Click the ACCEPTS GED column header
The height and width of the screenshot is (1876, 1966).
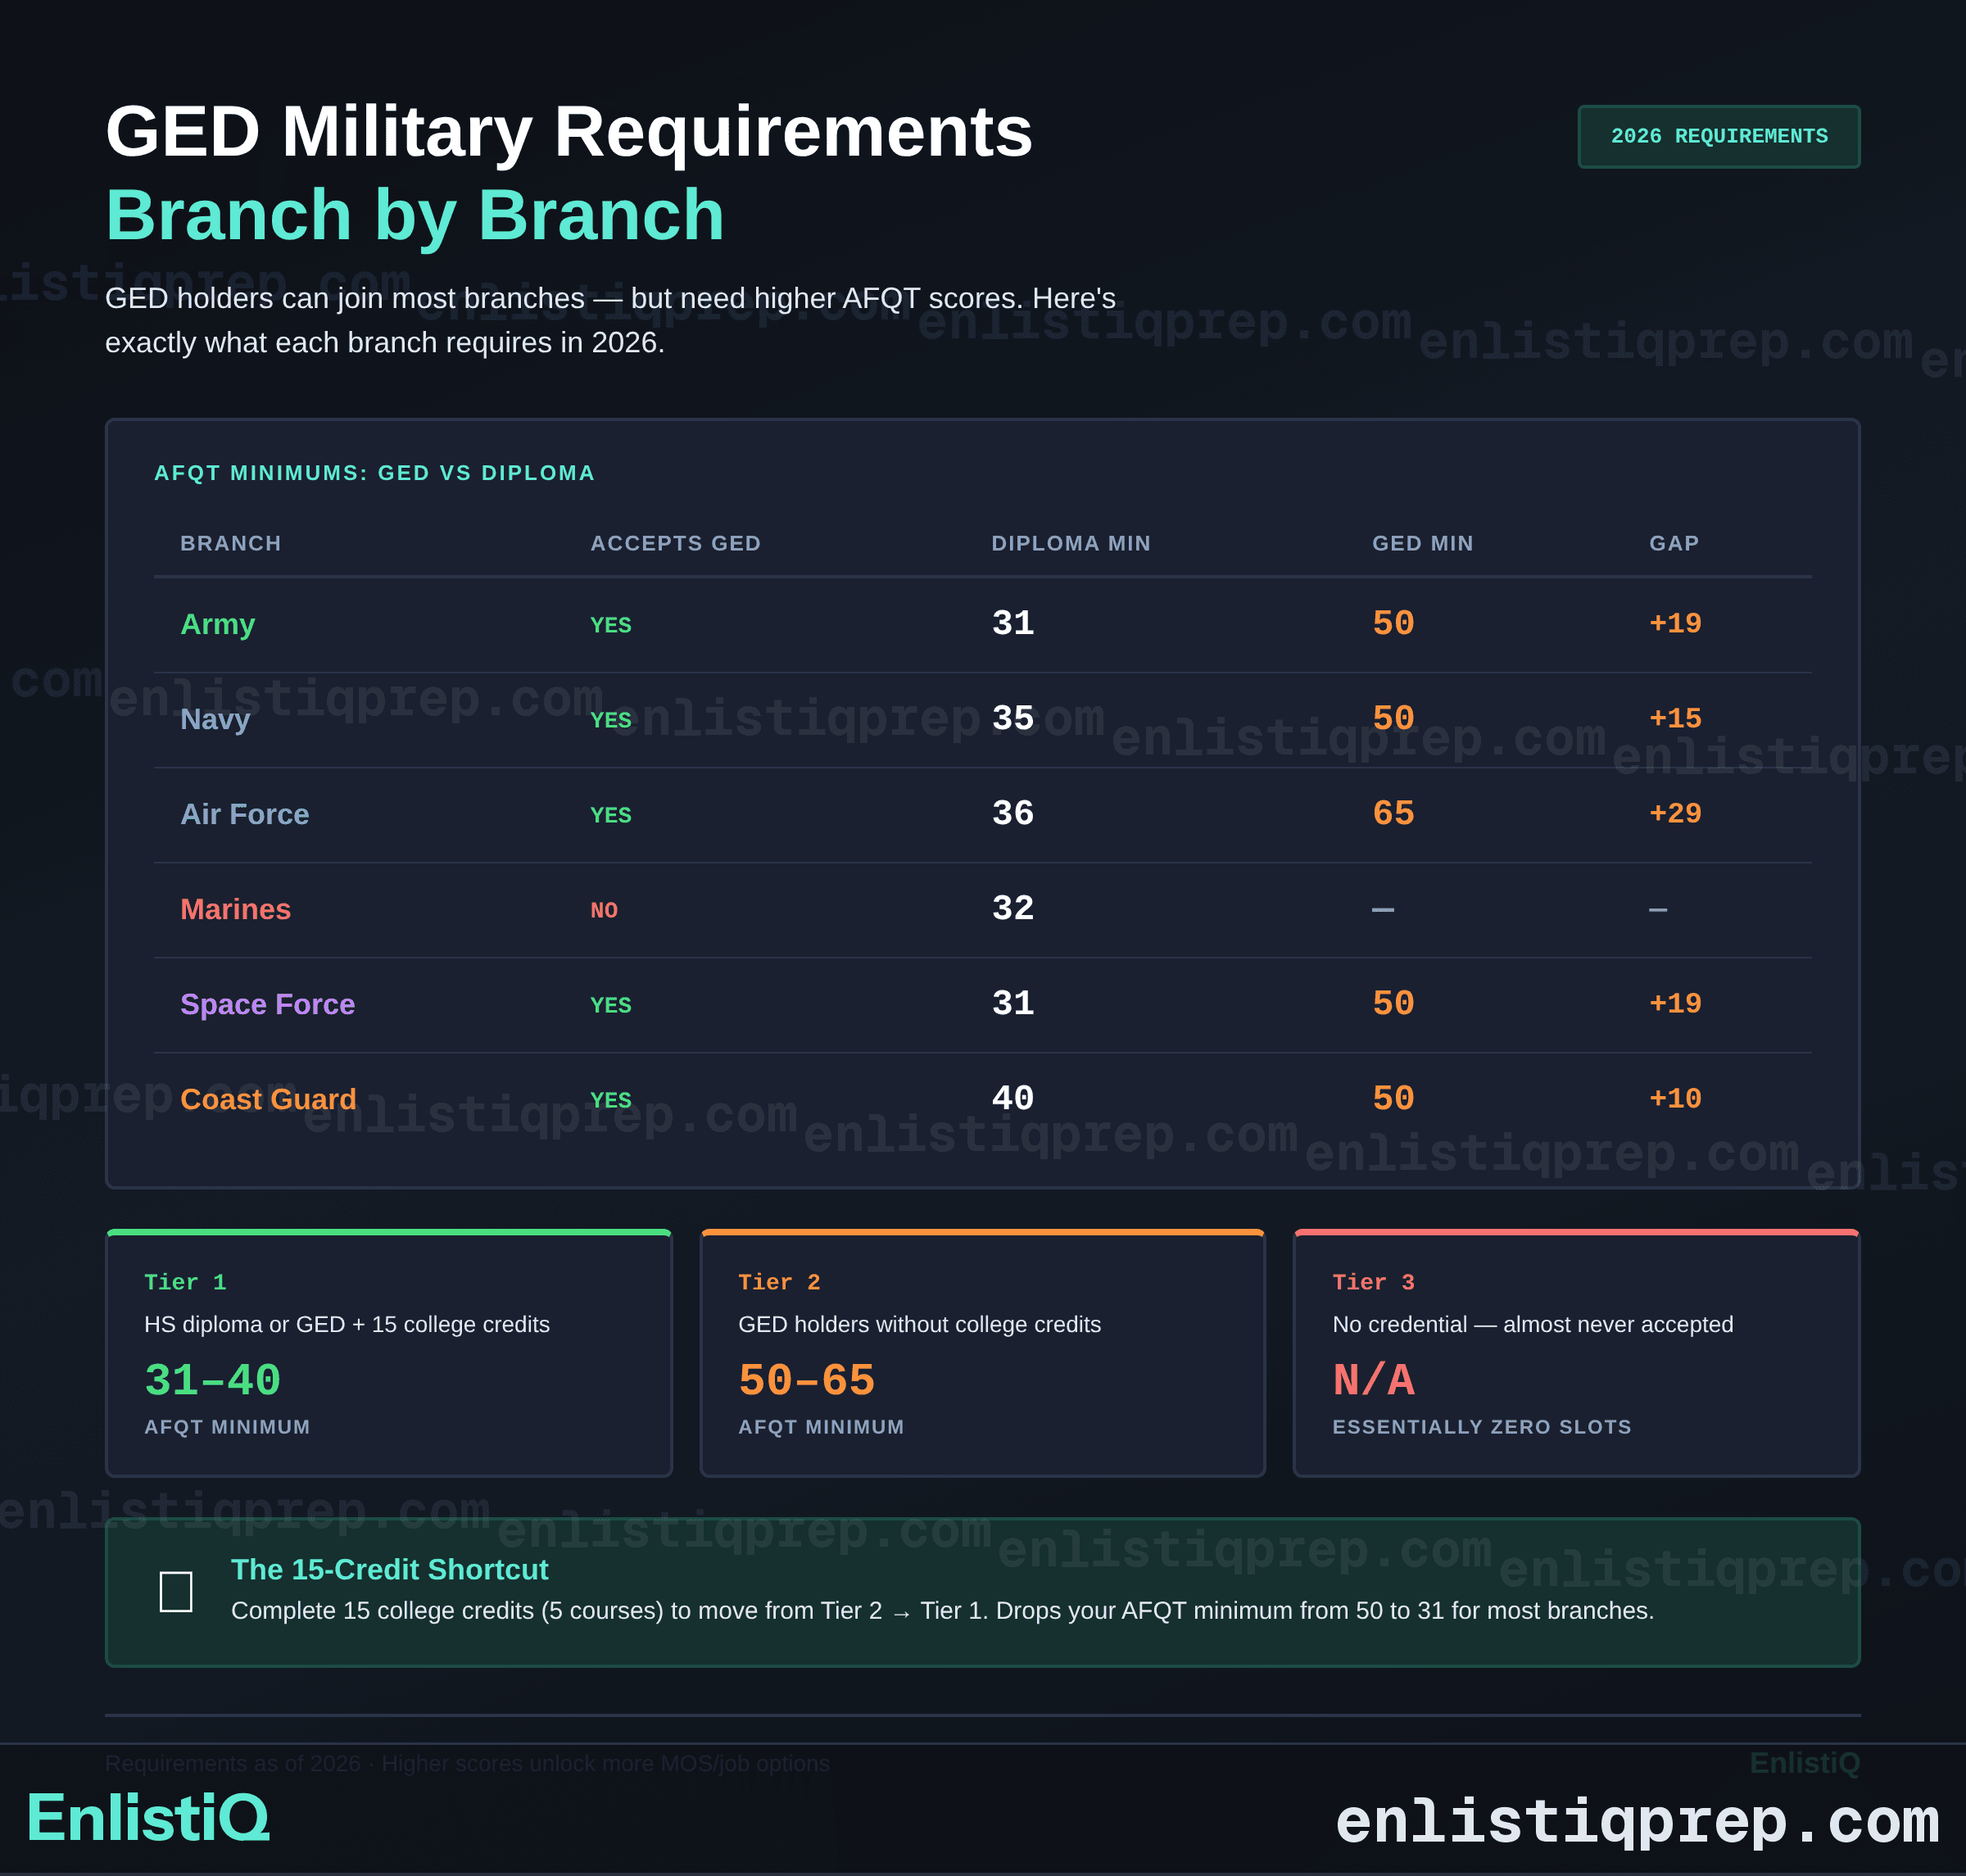[676, 543]
